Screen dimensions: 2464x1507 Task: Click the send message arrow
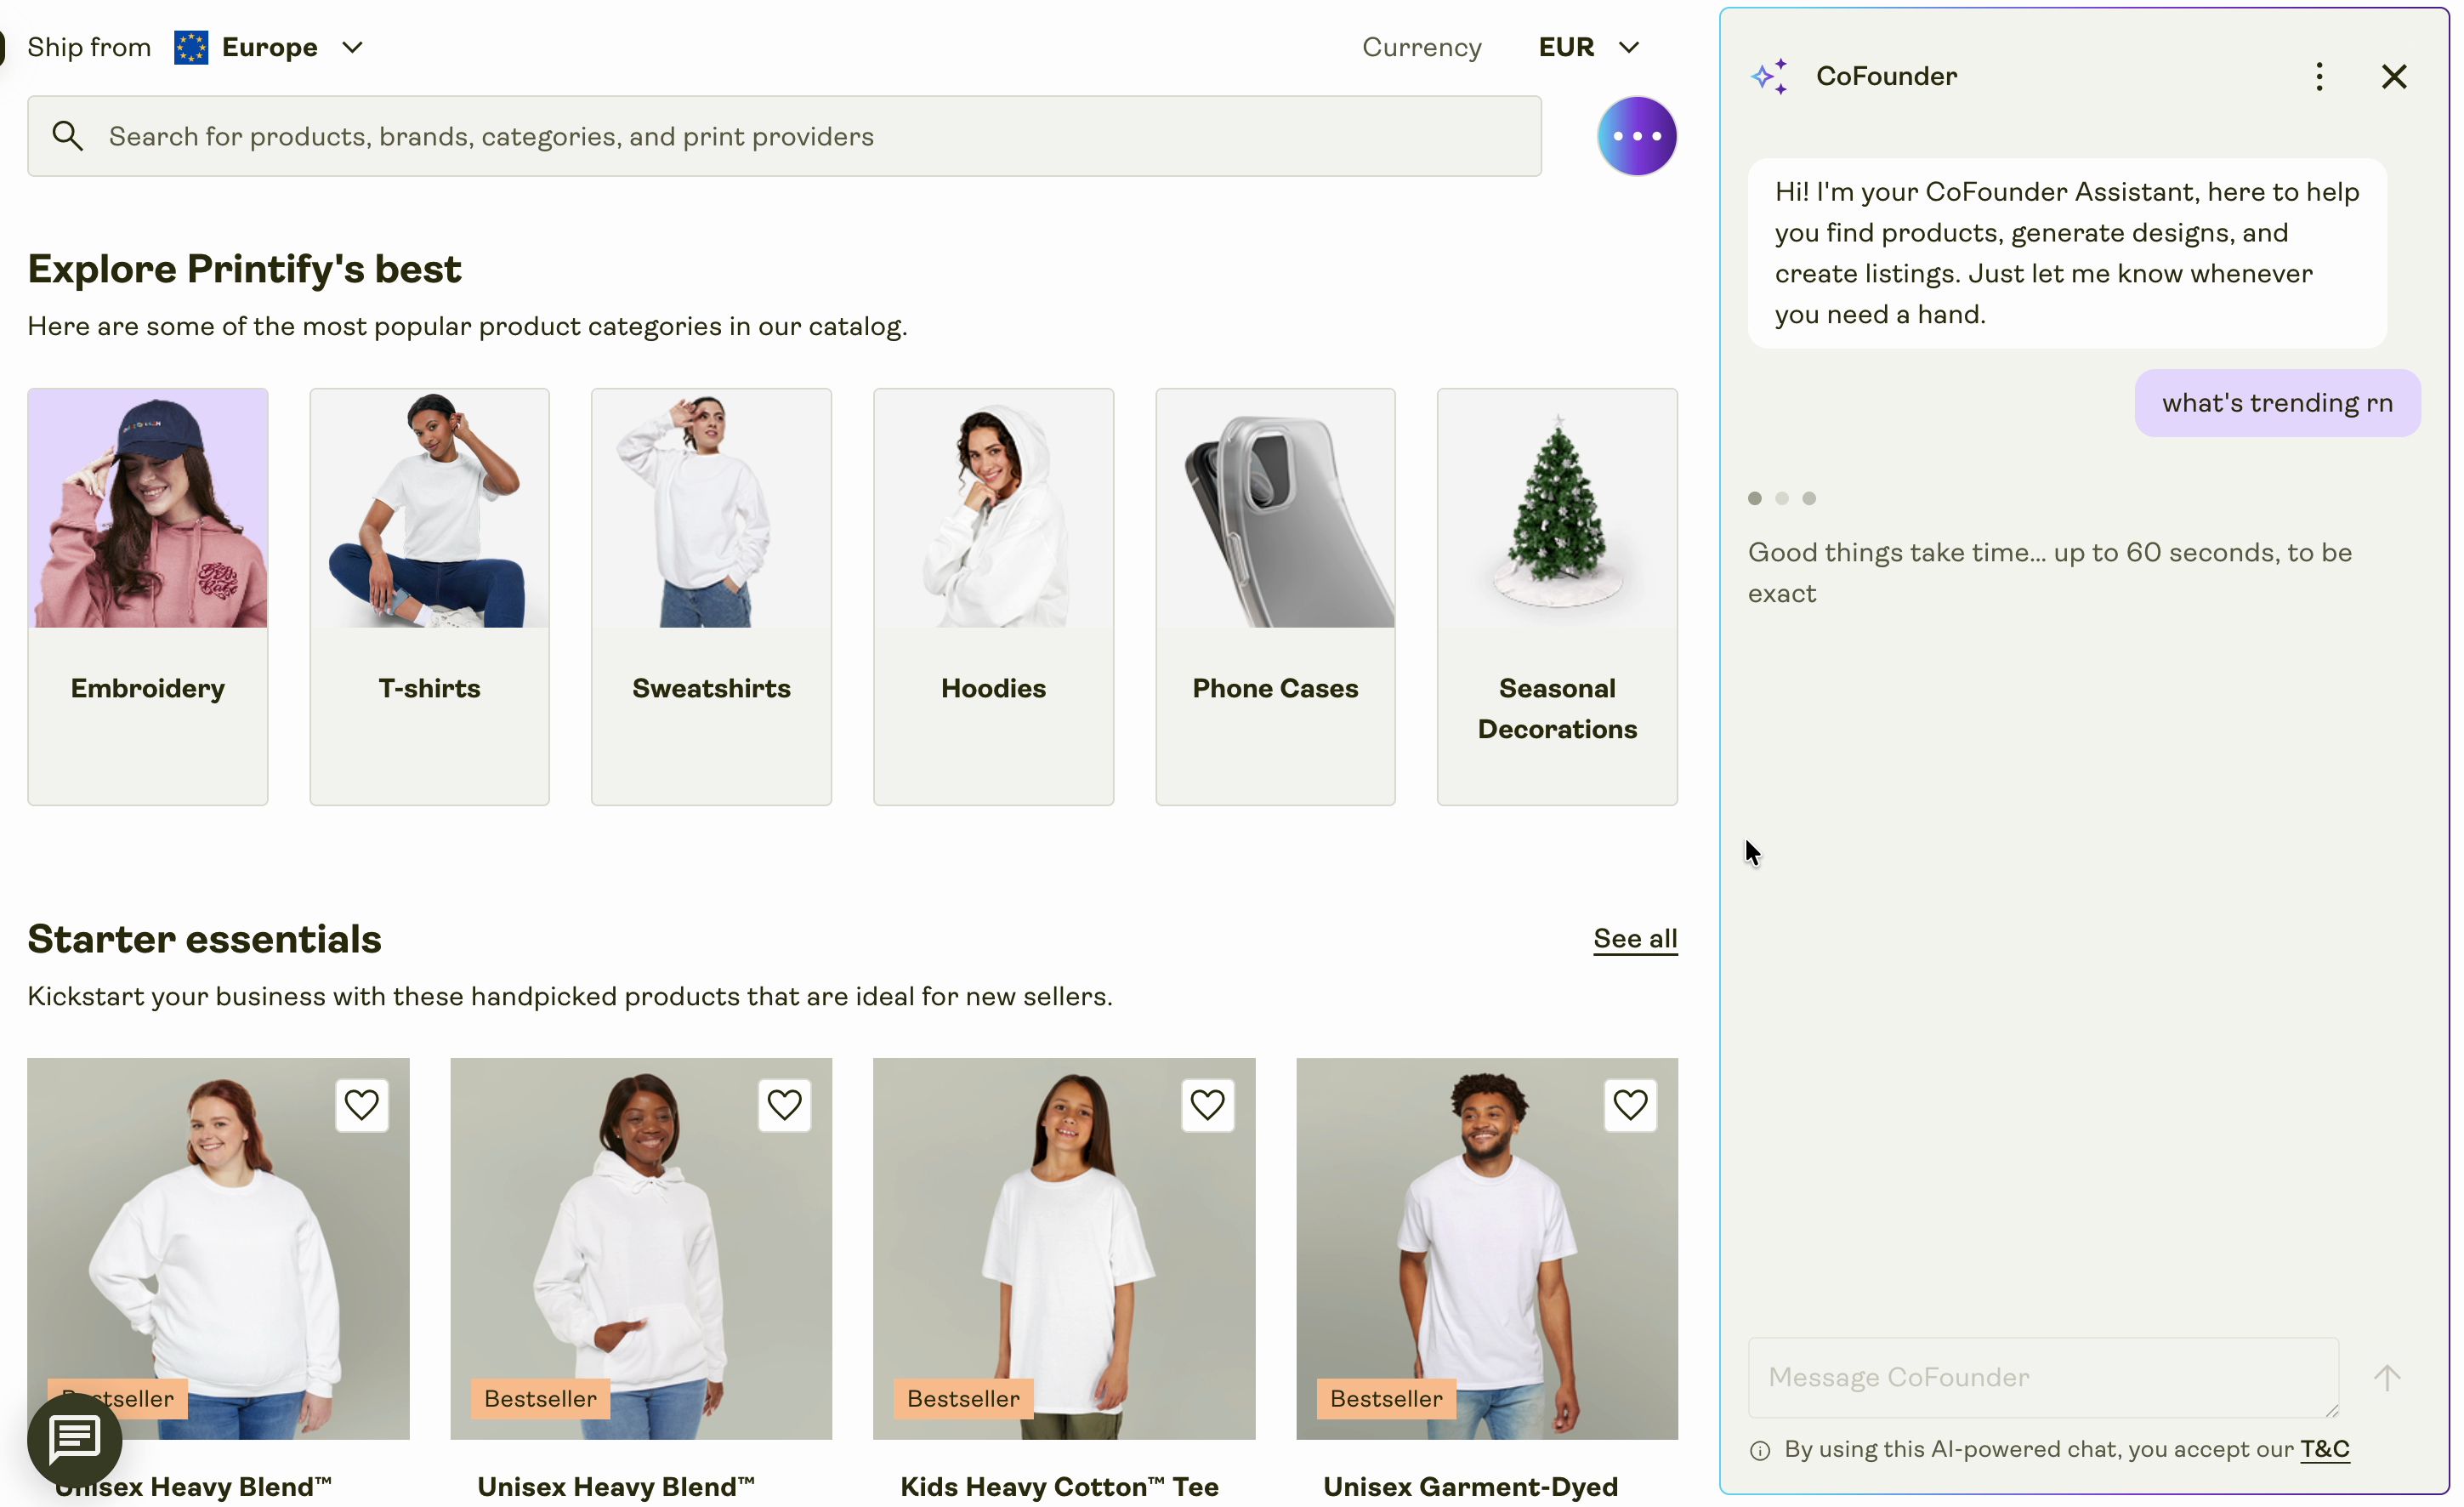(2386, 1377)
